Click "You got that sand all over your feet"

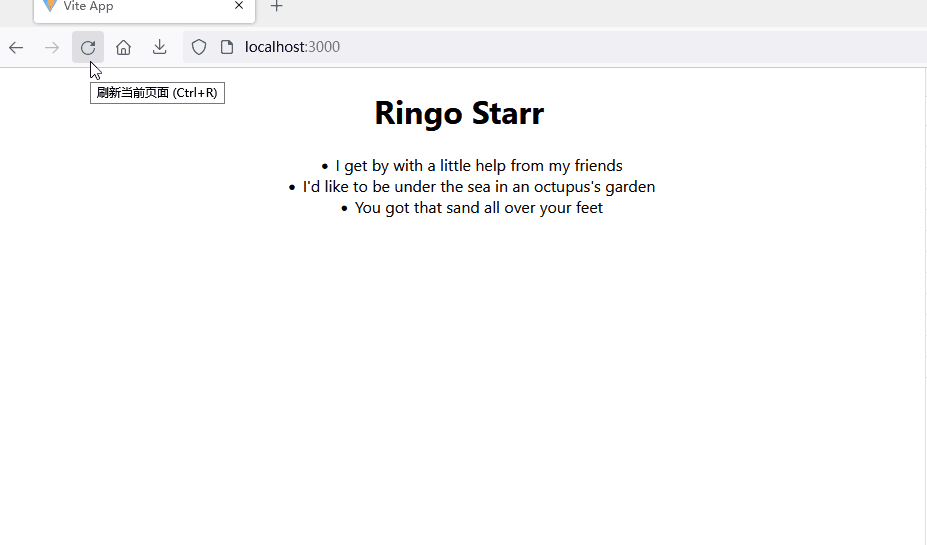point(479,208)
